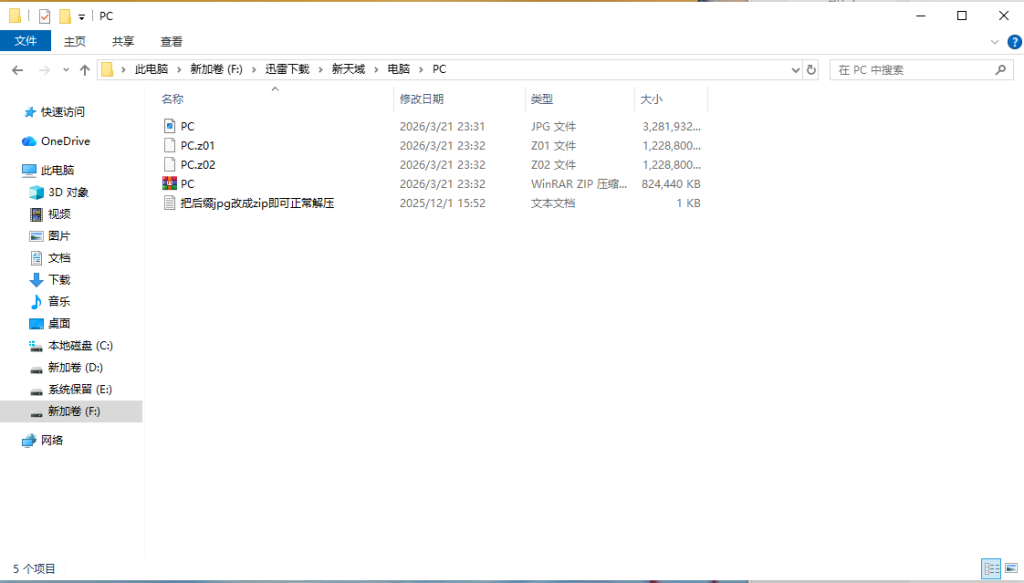Select 此电脑 in the navigation pane
The height and width of the screenshot is (583, 1024).
[57, 170]
